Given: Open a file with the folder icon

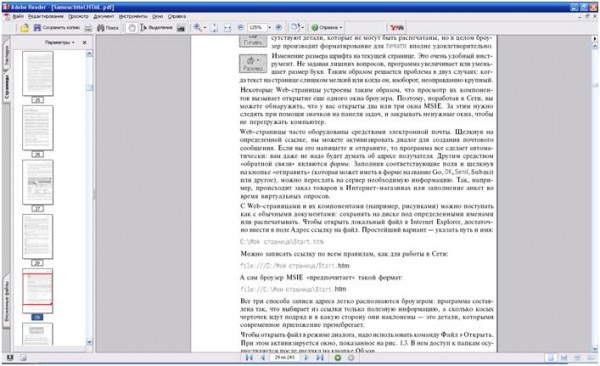Looking at the screenshot, I should point(25,28).
